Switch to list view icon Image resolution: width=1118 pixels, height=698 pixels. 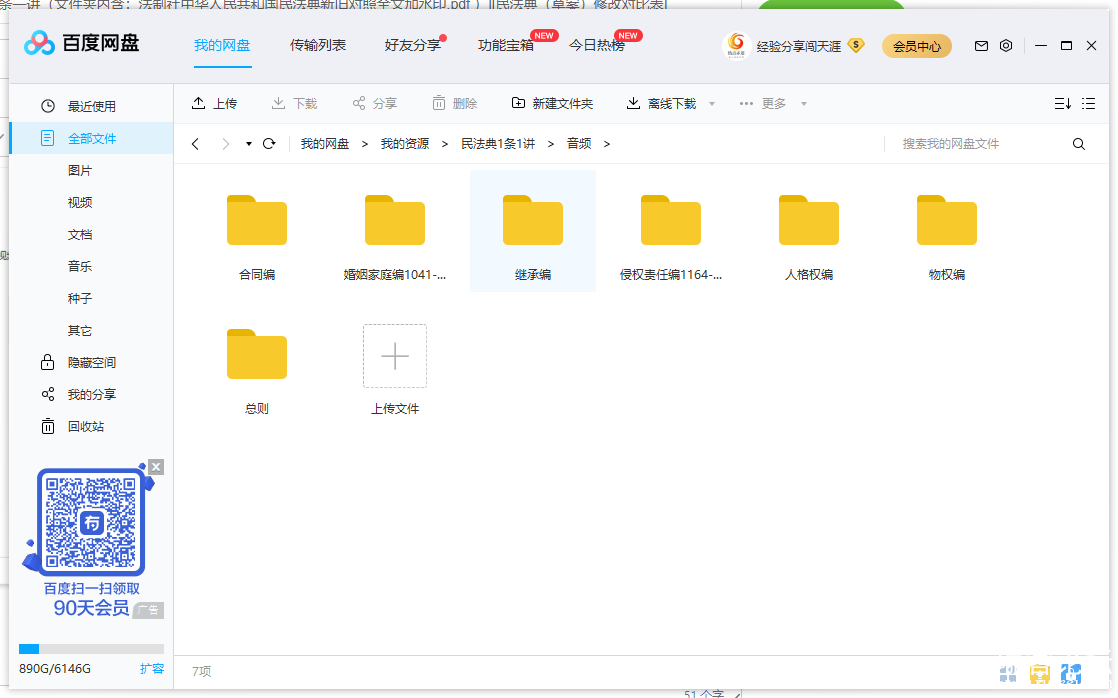(1088, 104)
